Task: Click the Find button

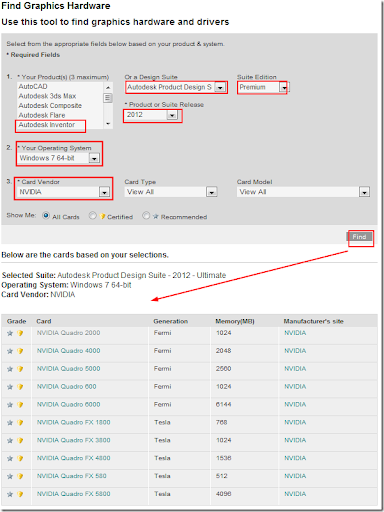Action: (359, 237)
